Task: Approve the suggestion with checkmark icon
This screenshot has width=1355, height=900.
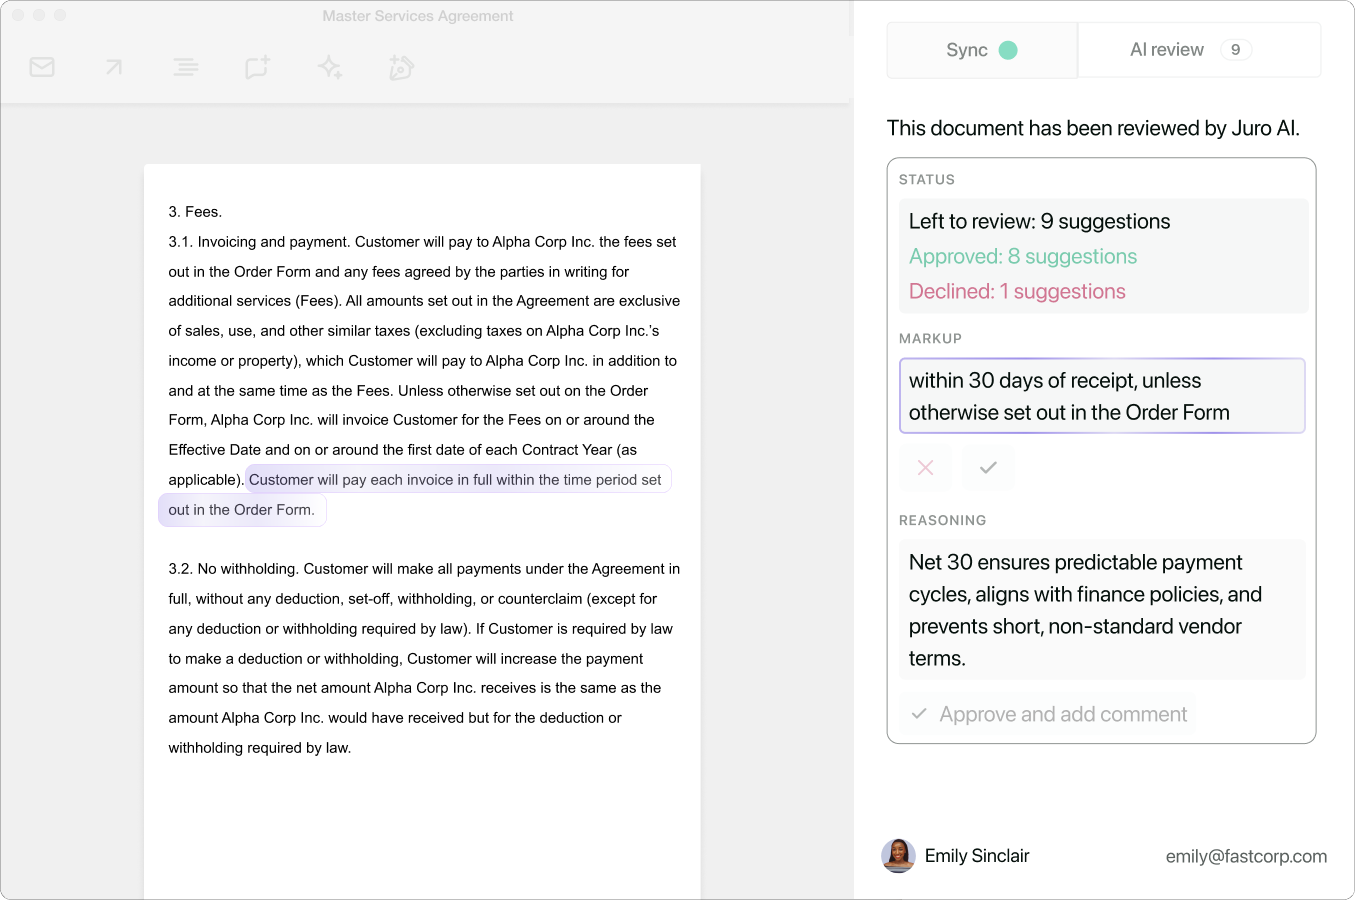Action: pos(988,467)
